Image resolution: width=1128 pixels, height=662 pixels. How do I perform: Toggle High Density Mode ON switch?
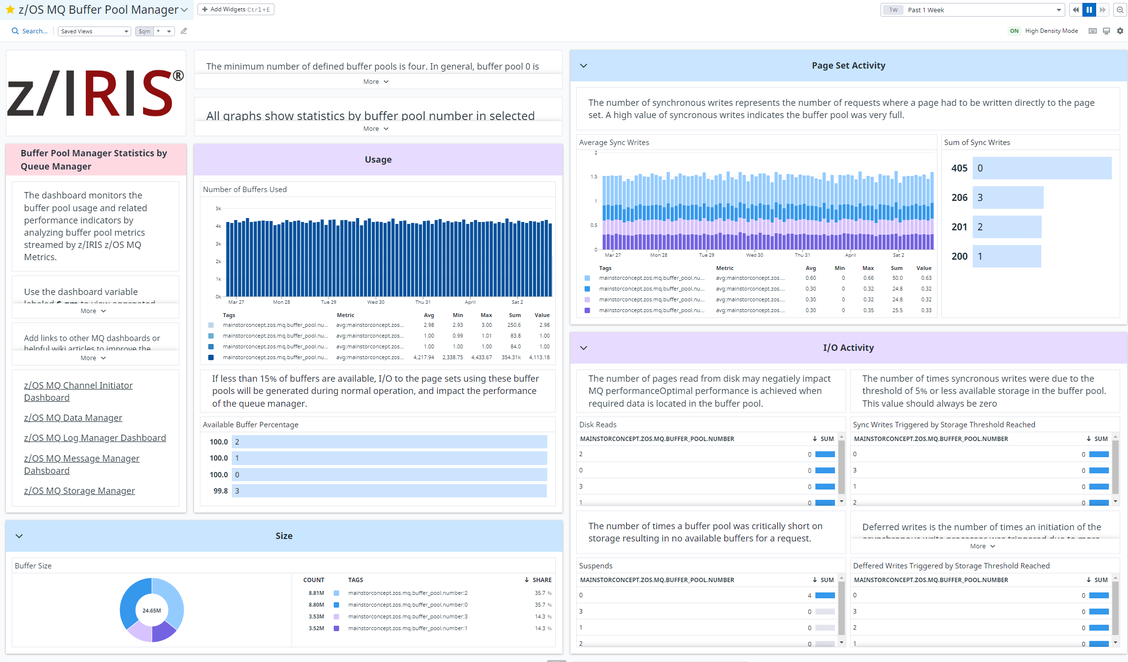[1014, 31]
